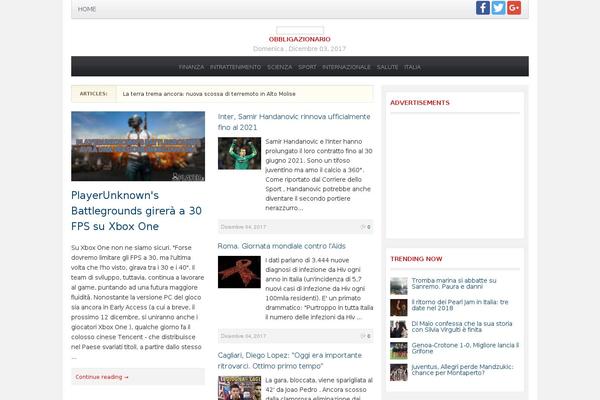Click Tromba marina trending thumbnail
Image resolution: width=600 pixels, height=400 pixels.
tap(399, 286)
